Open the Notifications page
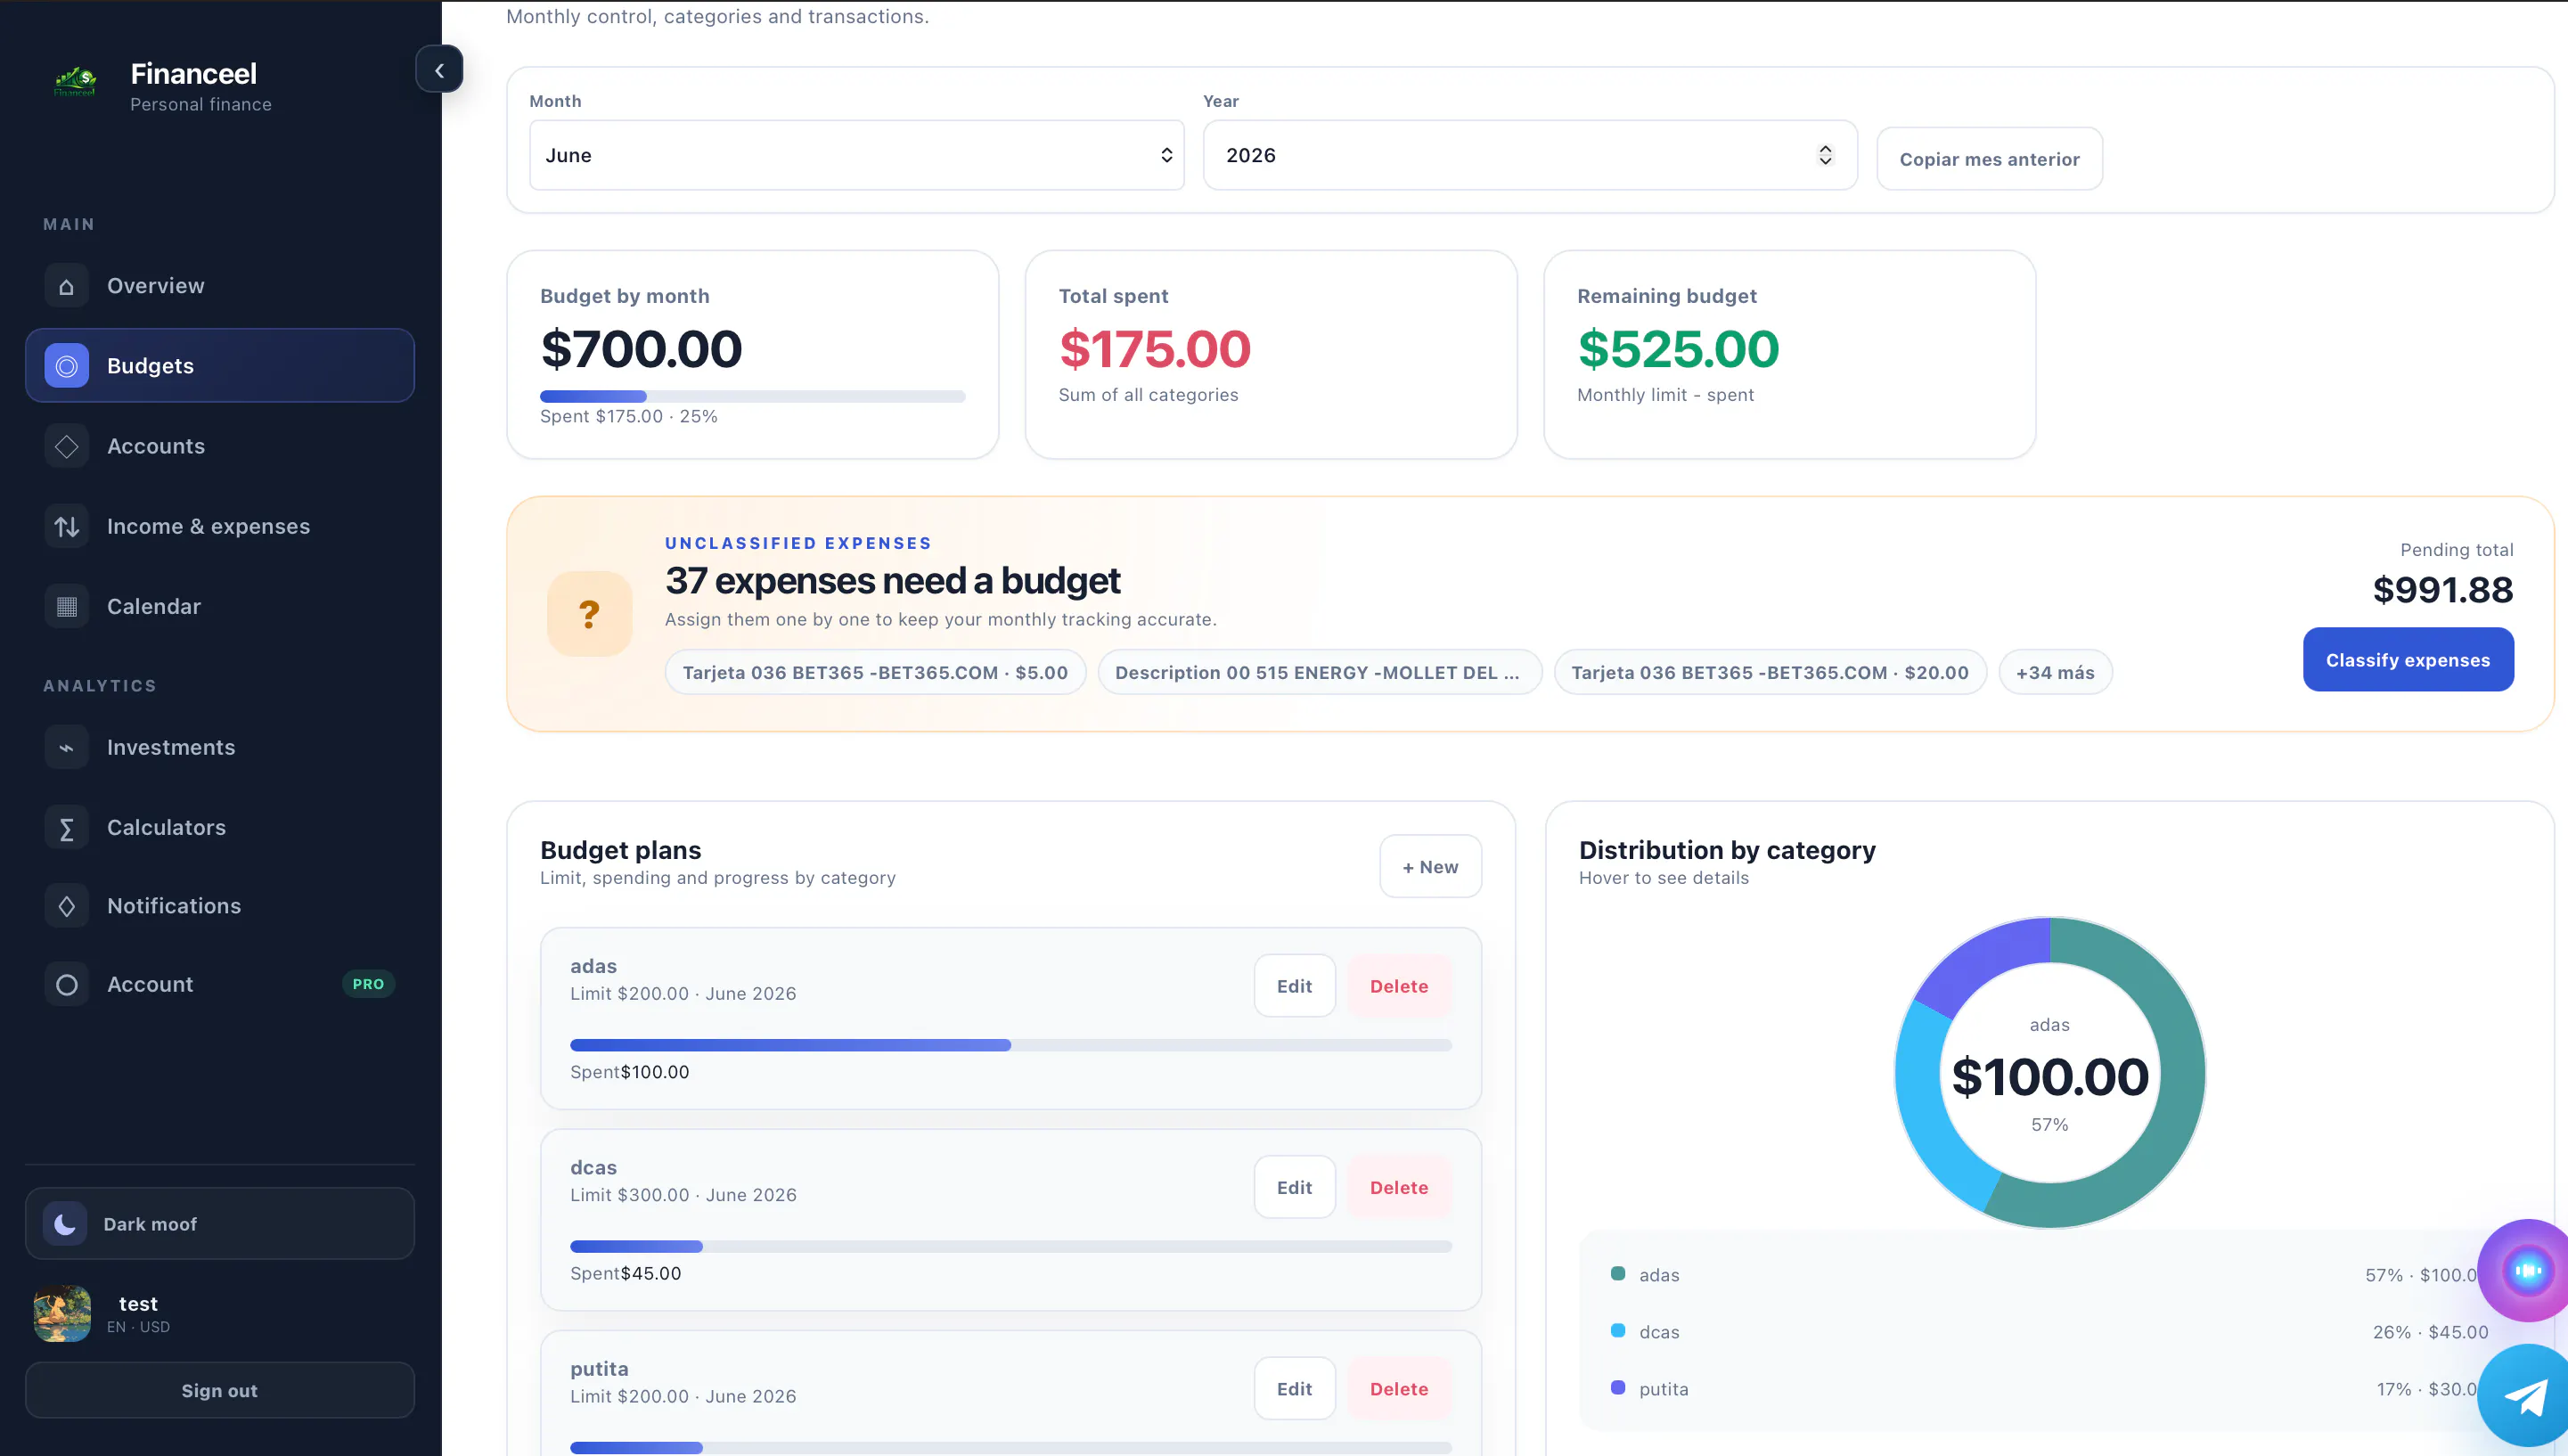Screen dimensions: 2568x1456 pyautogui.click(x=220, y=906)
